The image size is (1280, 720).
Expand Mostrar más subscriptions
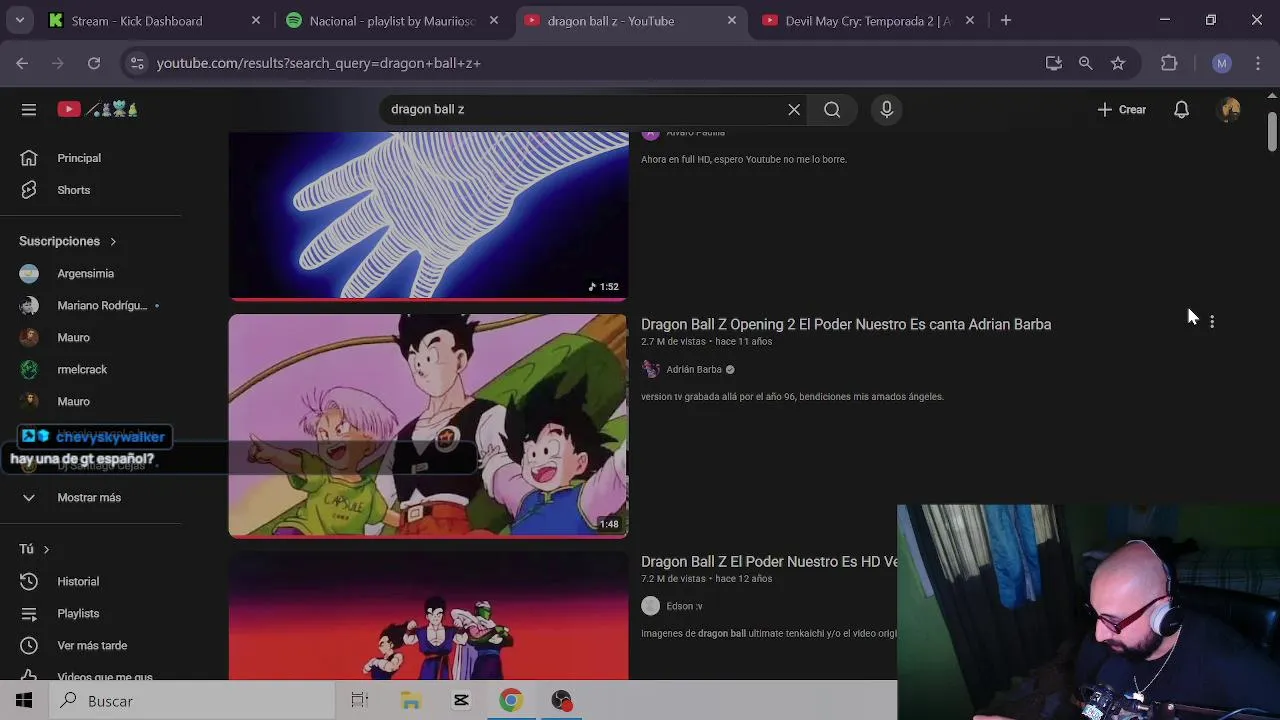coord(90,498)
